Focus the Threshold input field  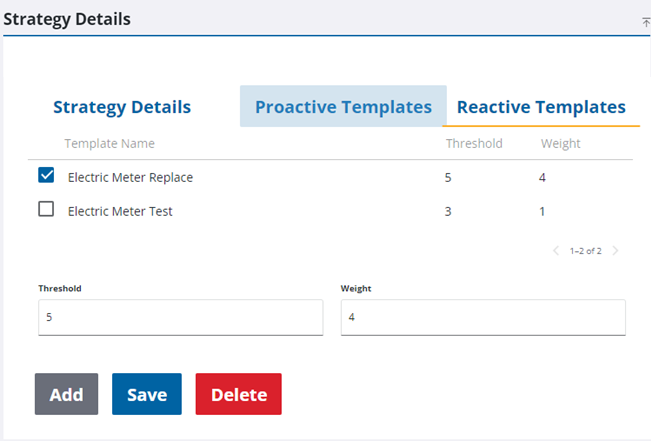[180, 318]
